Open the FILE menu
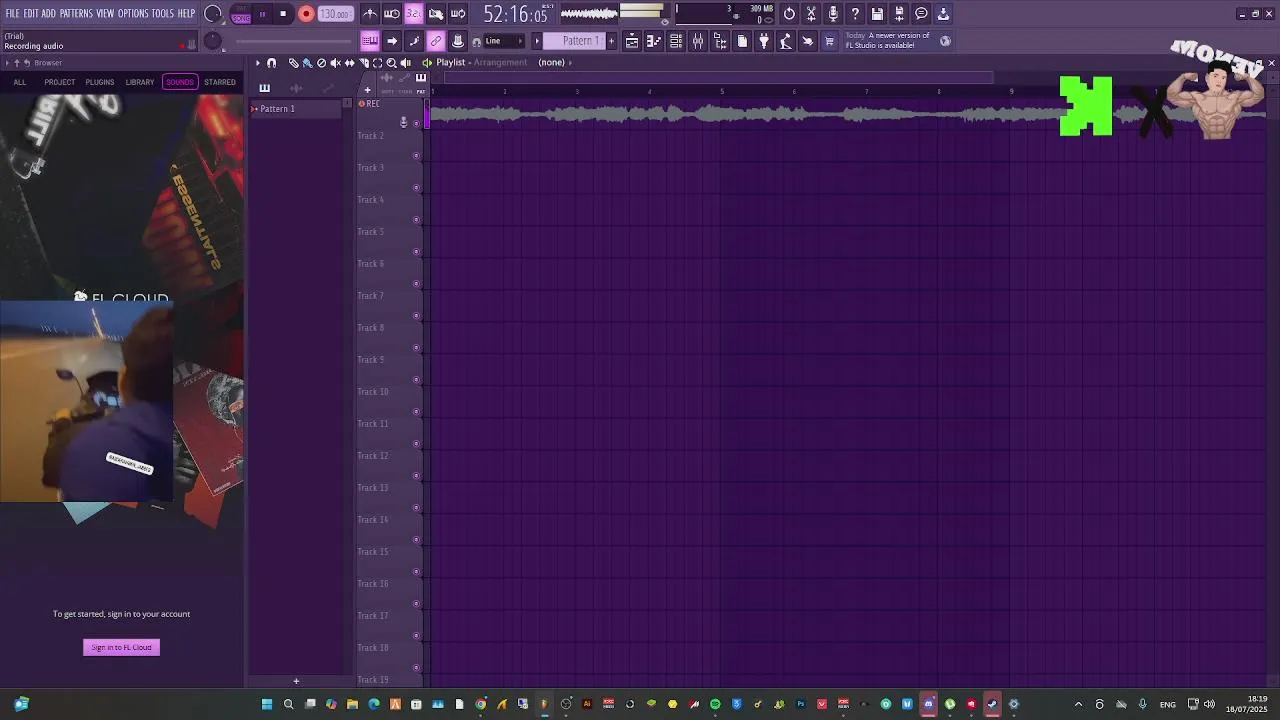The height and width of the screenshot is (720, 1280). pos(13,14)
